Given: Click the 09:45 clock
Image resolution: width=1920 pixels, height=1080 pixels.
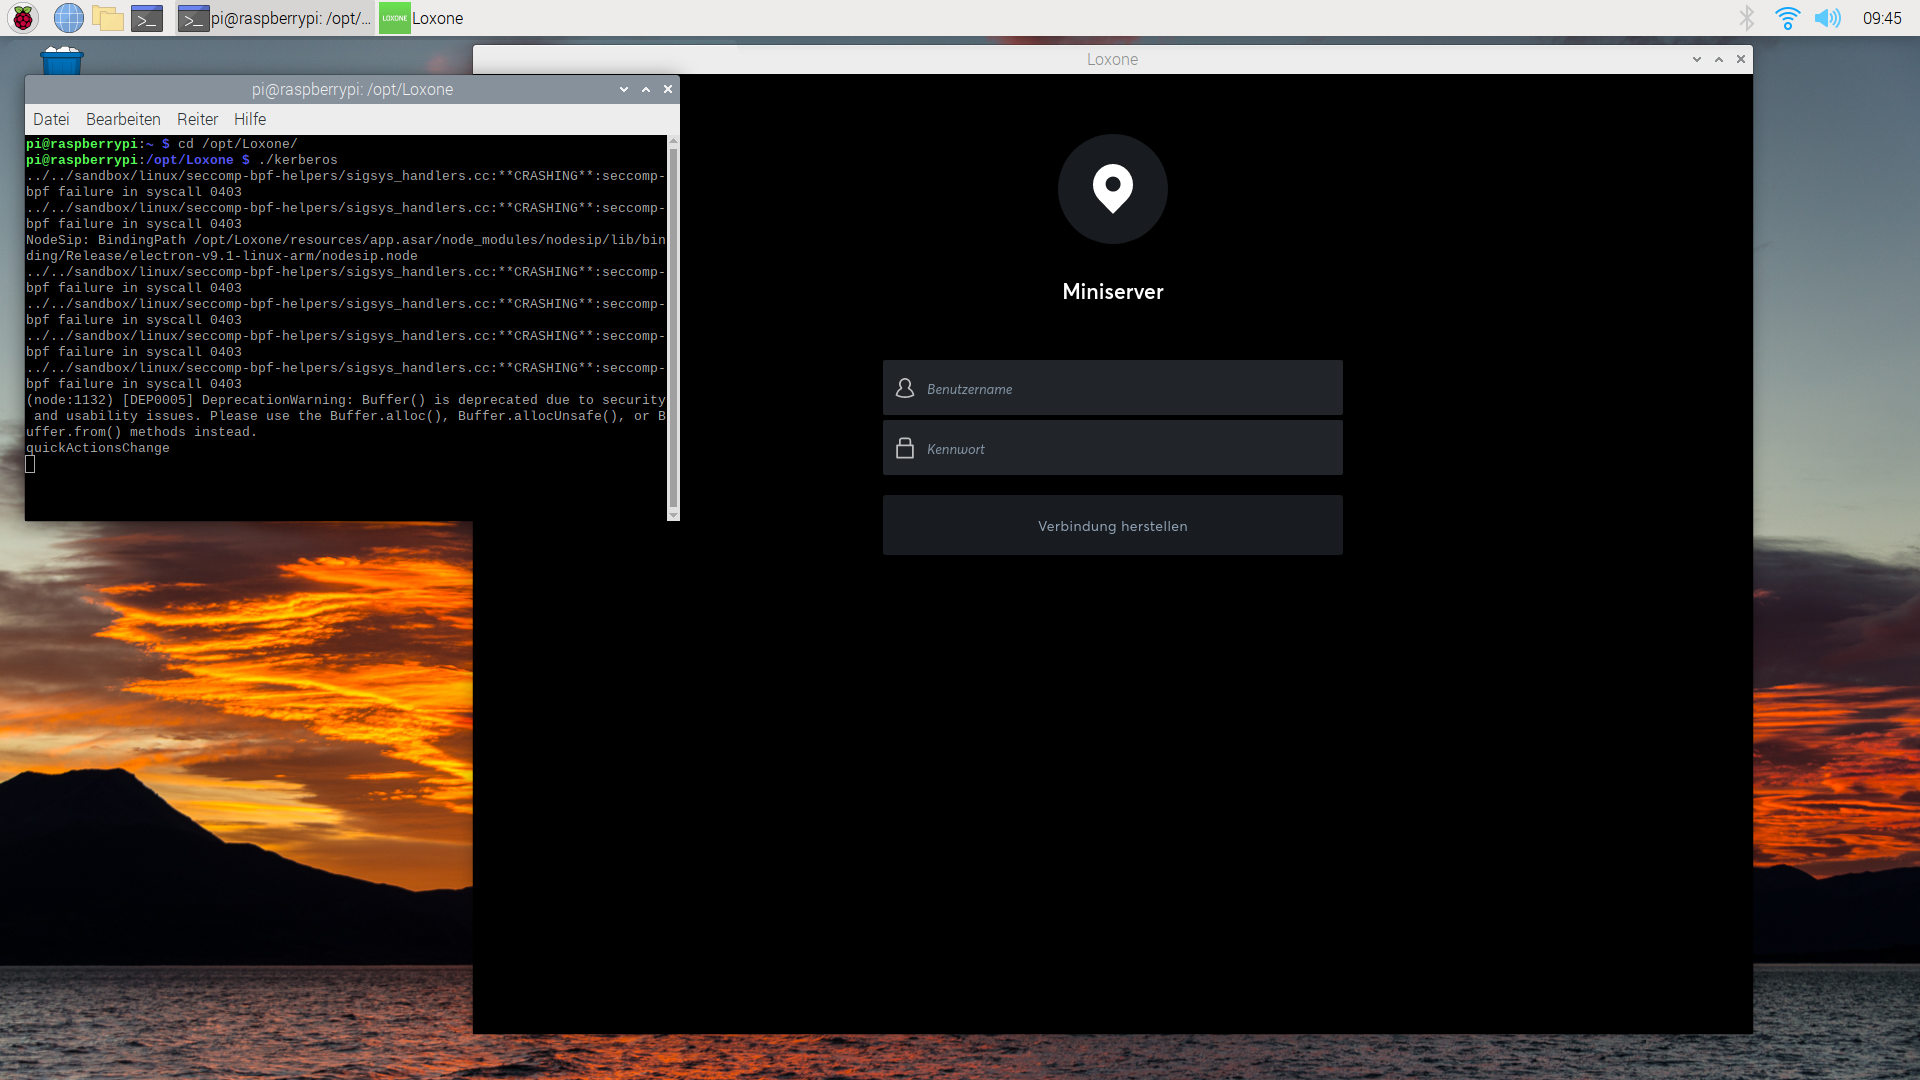Looking at the screenshot, I should [1882, 18].
